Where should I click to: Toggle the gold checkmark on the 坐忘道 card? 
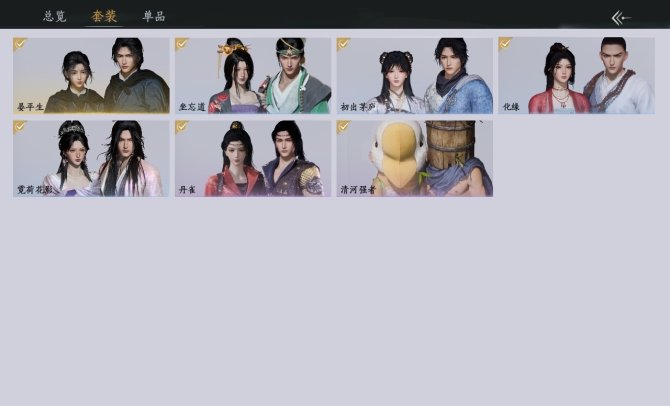point(181,44)
